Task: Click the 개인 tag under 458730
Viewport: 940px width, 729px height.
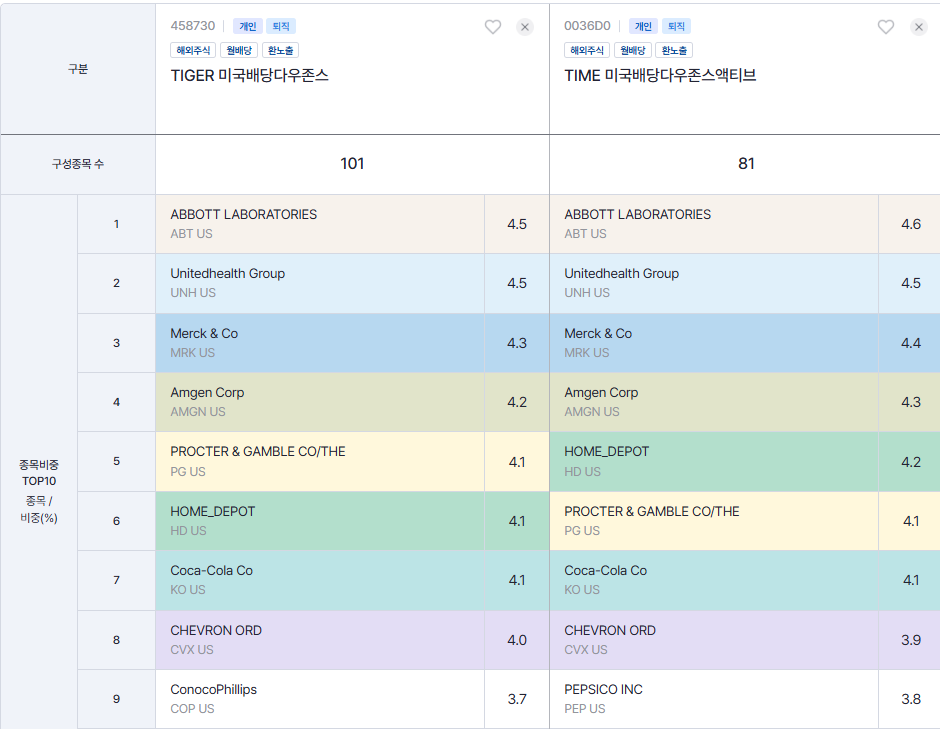Action: 248,26
